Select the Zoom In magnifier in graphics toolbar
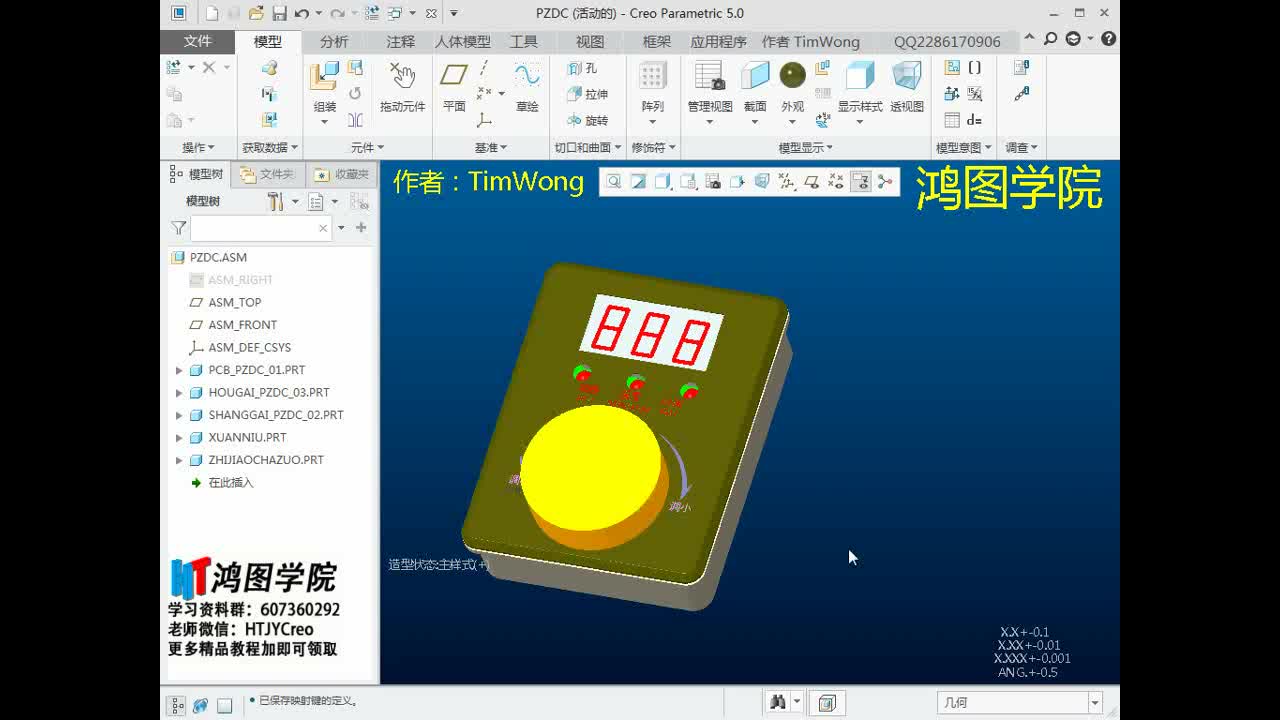The image size is (1280, 720). [x=615, y=183]
